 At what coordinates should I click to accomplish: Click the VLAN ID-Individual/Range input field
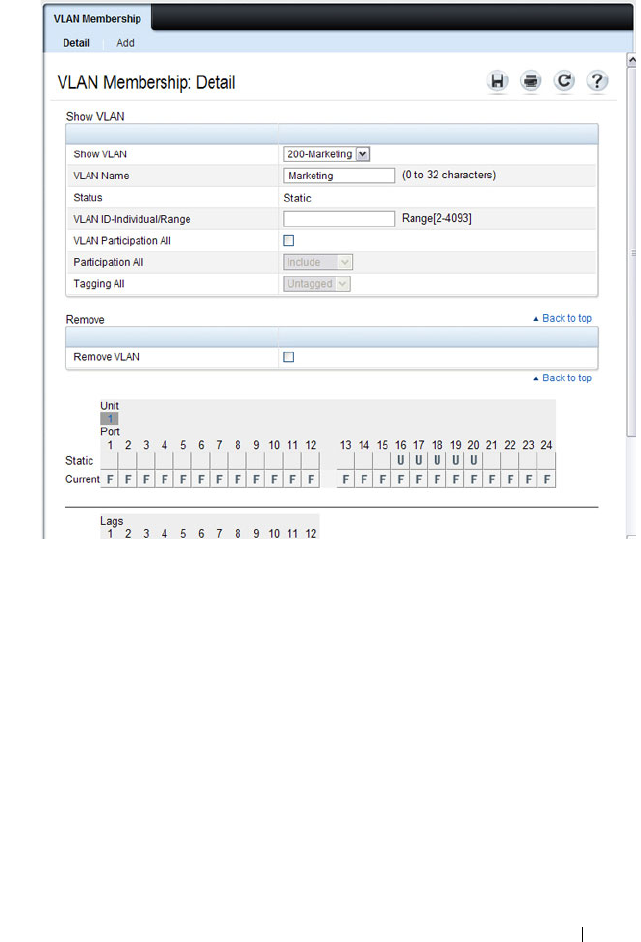339,219
